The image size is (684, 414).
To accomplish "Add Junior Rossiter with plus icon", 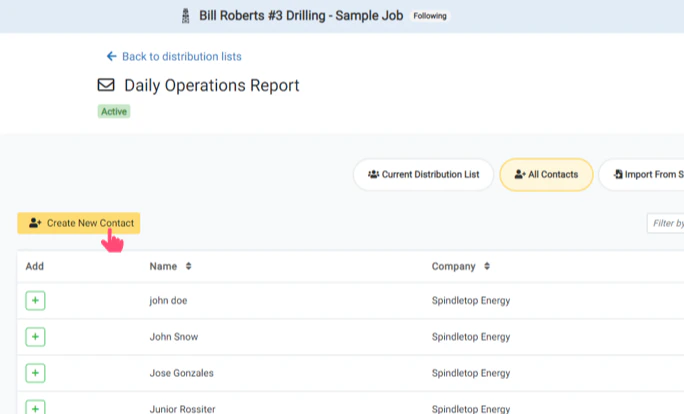I will (x=35, y=407).
